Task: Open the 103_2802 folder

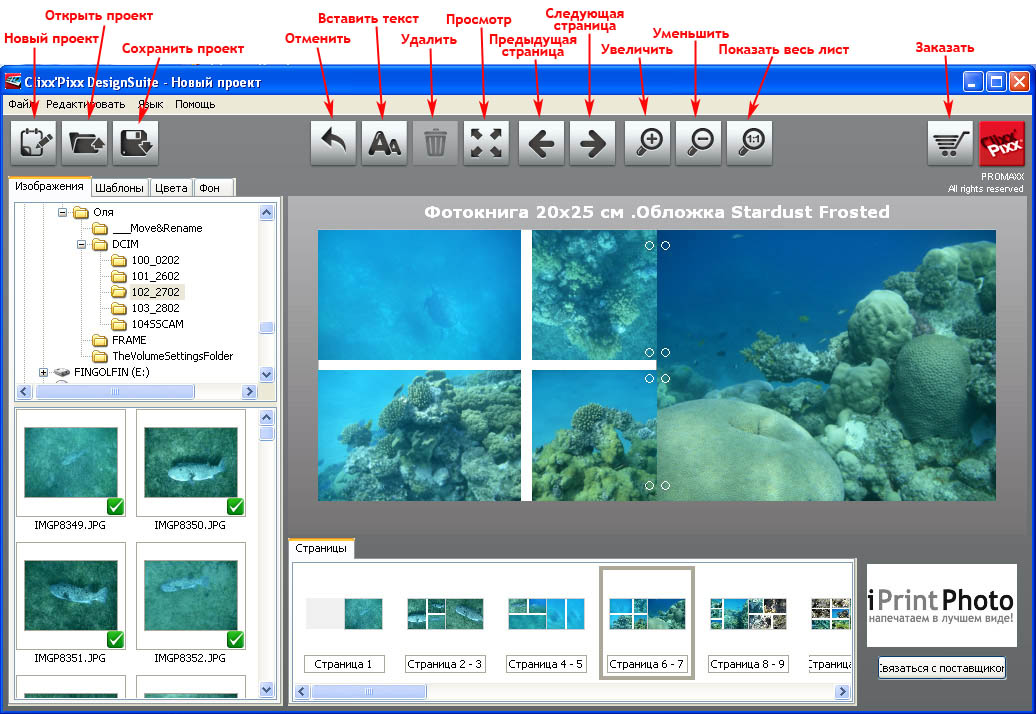Action: 155,308
